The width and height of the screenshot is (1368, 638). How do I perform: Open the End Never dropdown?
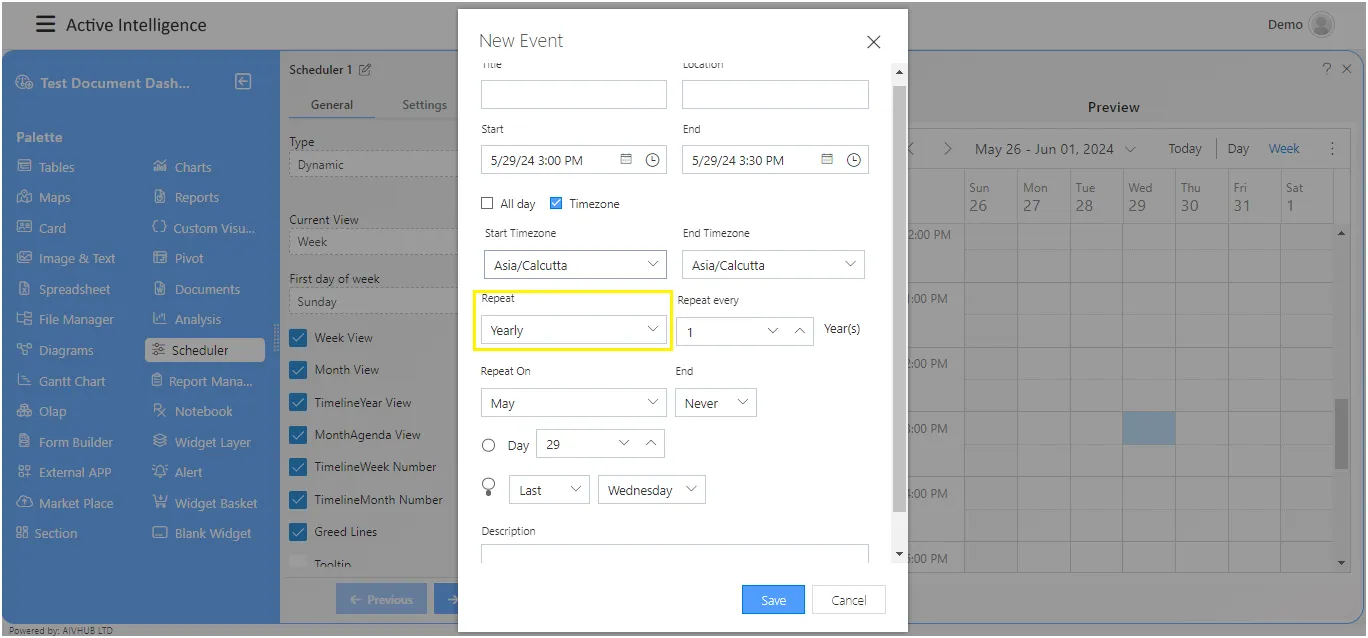pyautogui.click(x=716, y=403)
